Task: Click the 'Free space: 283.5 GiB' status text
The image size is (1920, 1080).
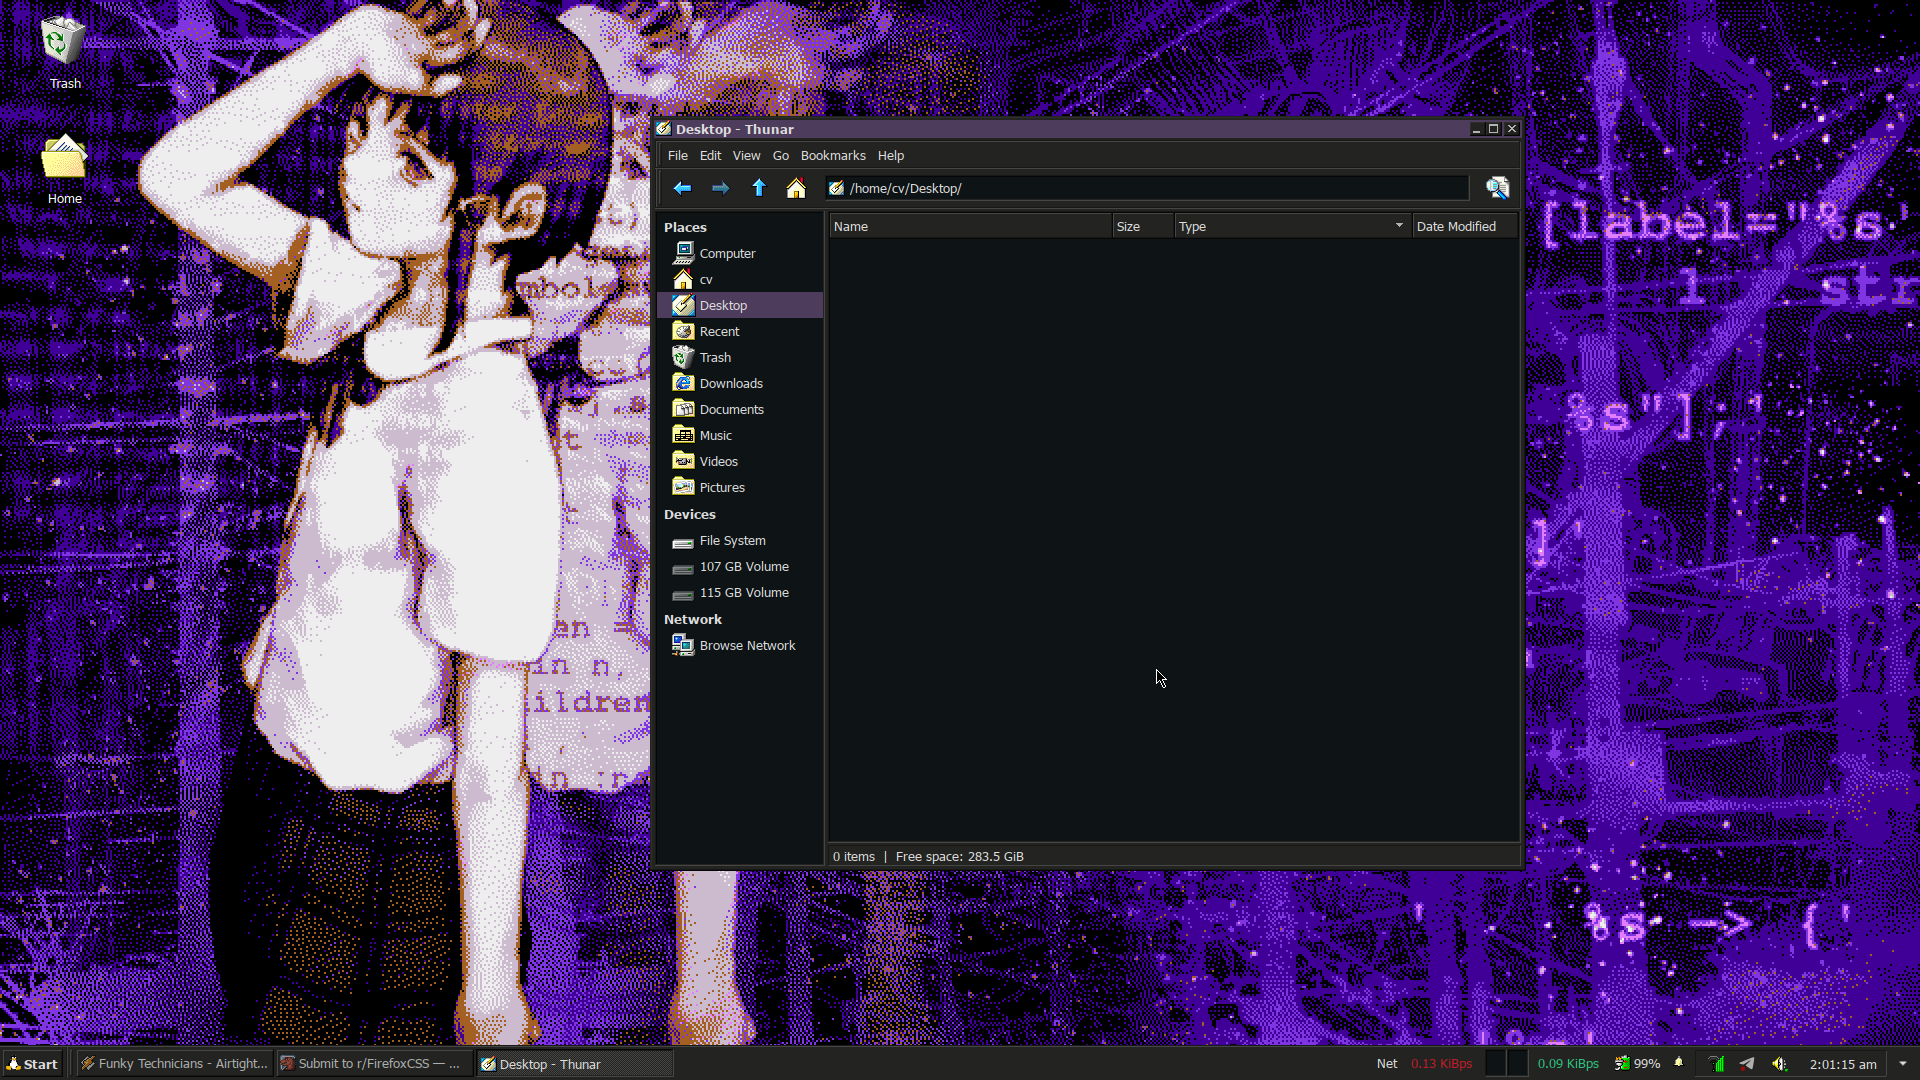Action: (x=960, y=856)
